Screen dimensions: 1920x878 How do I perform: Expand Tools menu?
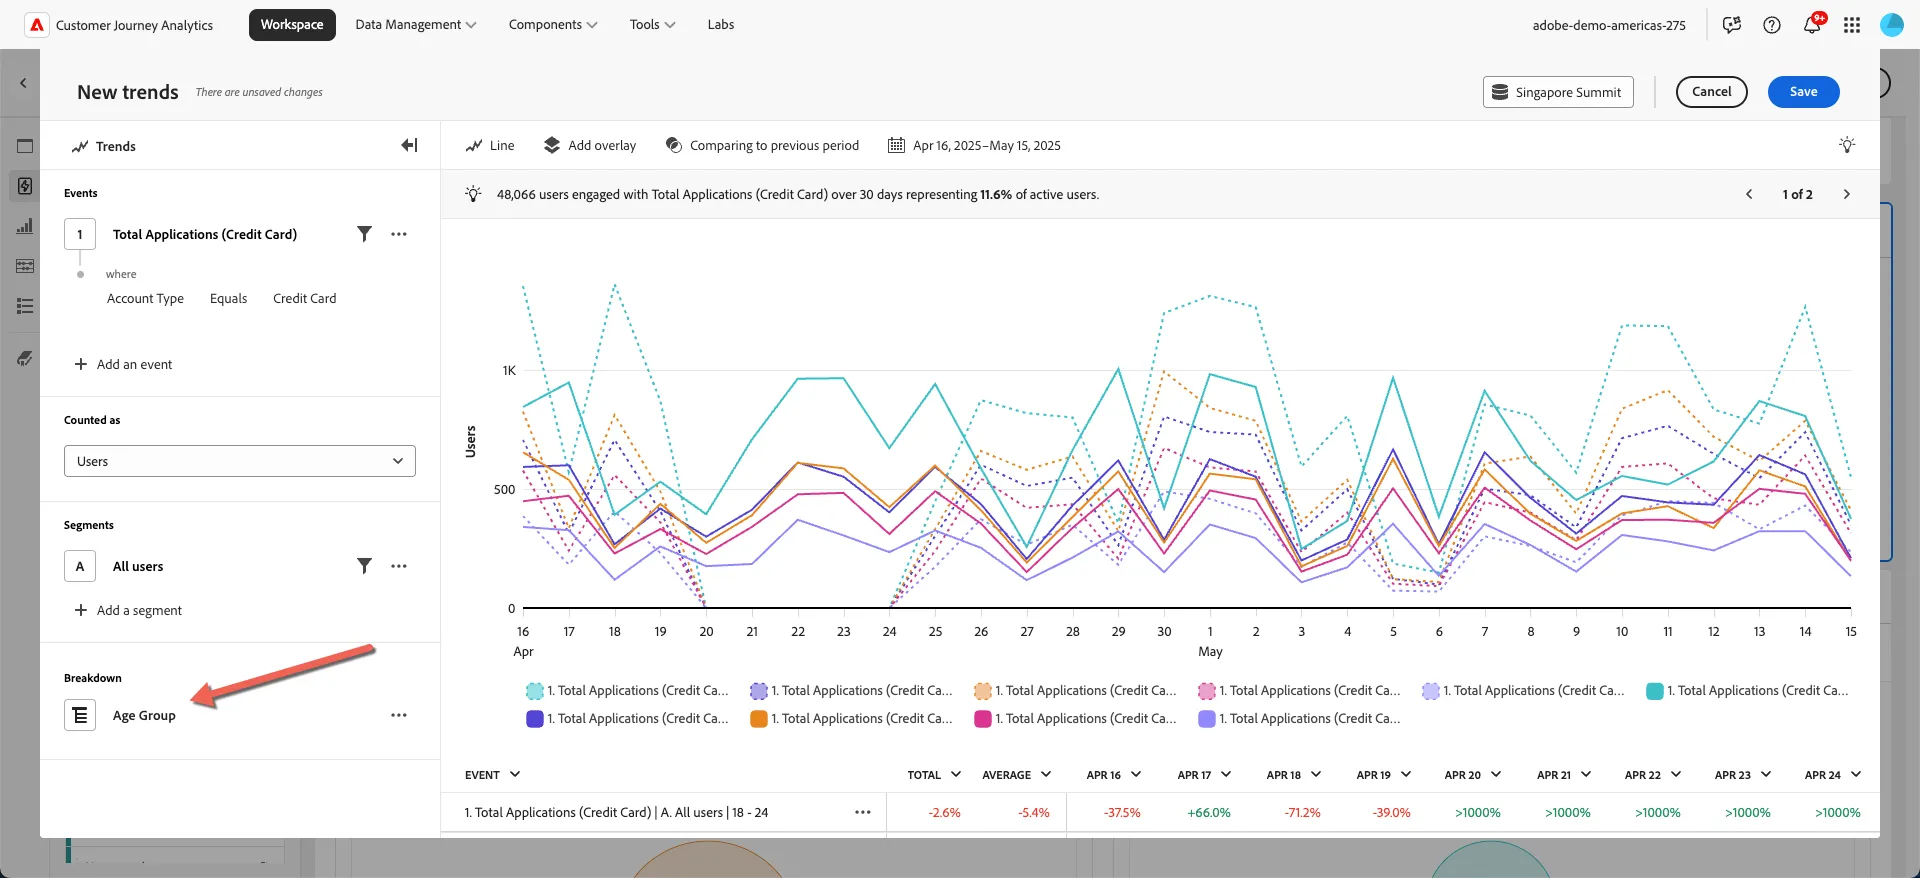click(653, 25)
